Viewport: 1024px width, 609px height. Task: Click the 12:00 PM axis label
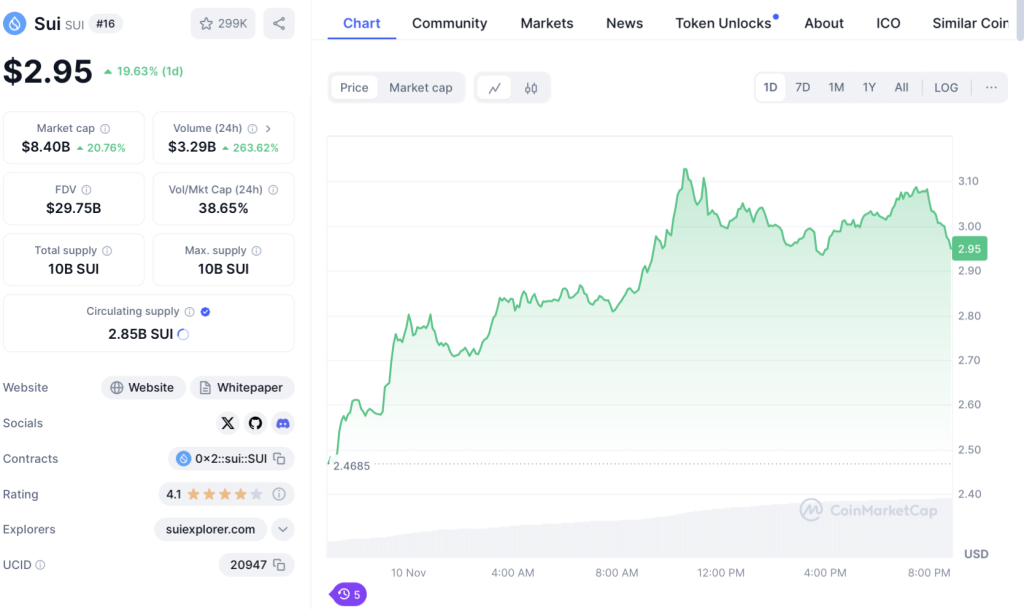click(720, 573)
